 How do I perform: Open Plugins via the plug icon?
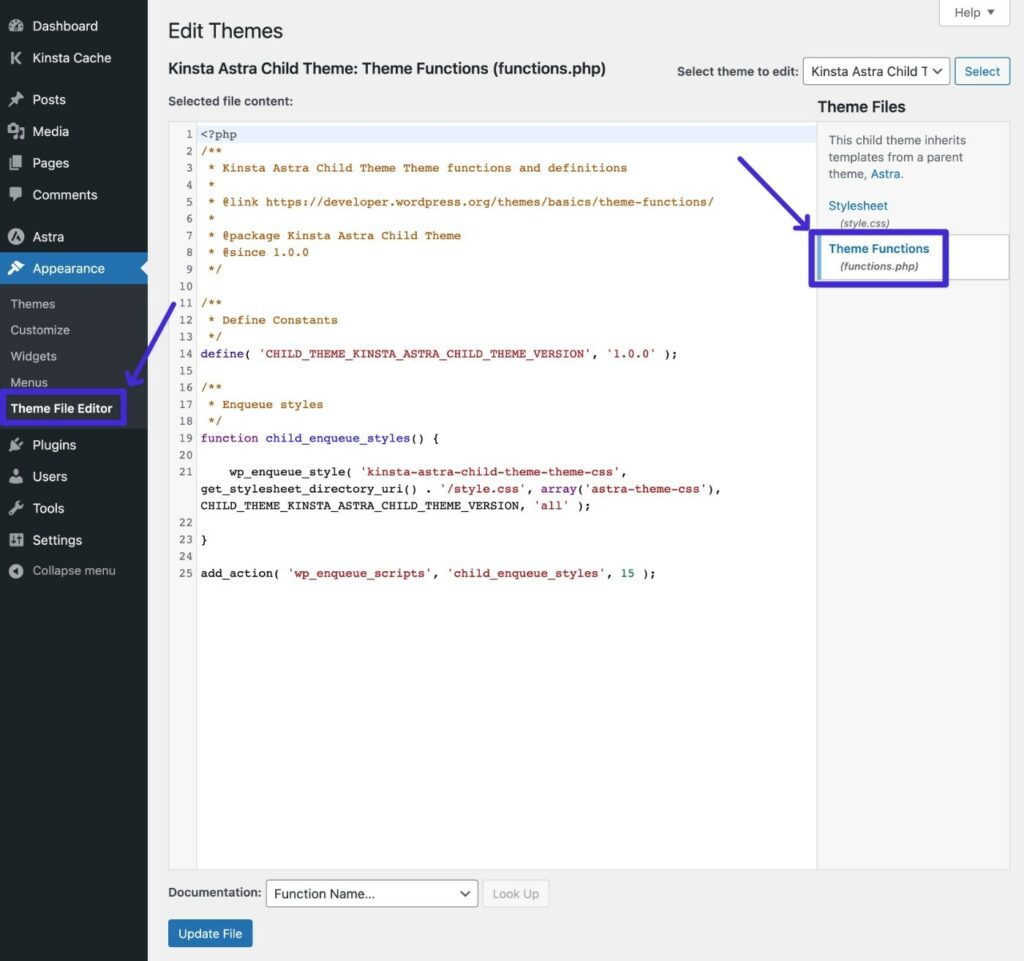(17, 444)
